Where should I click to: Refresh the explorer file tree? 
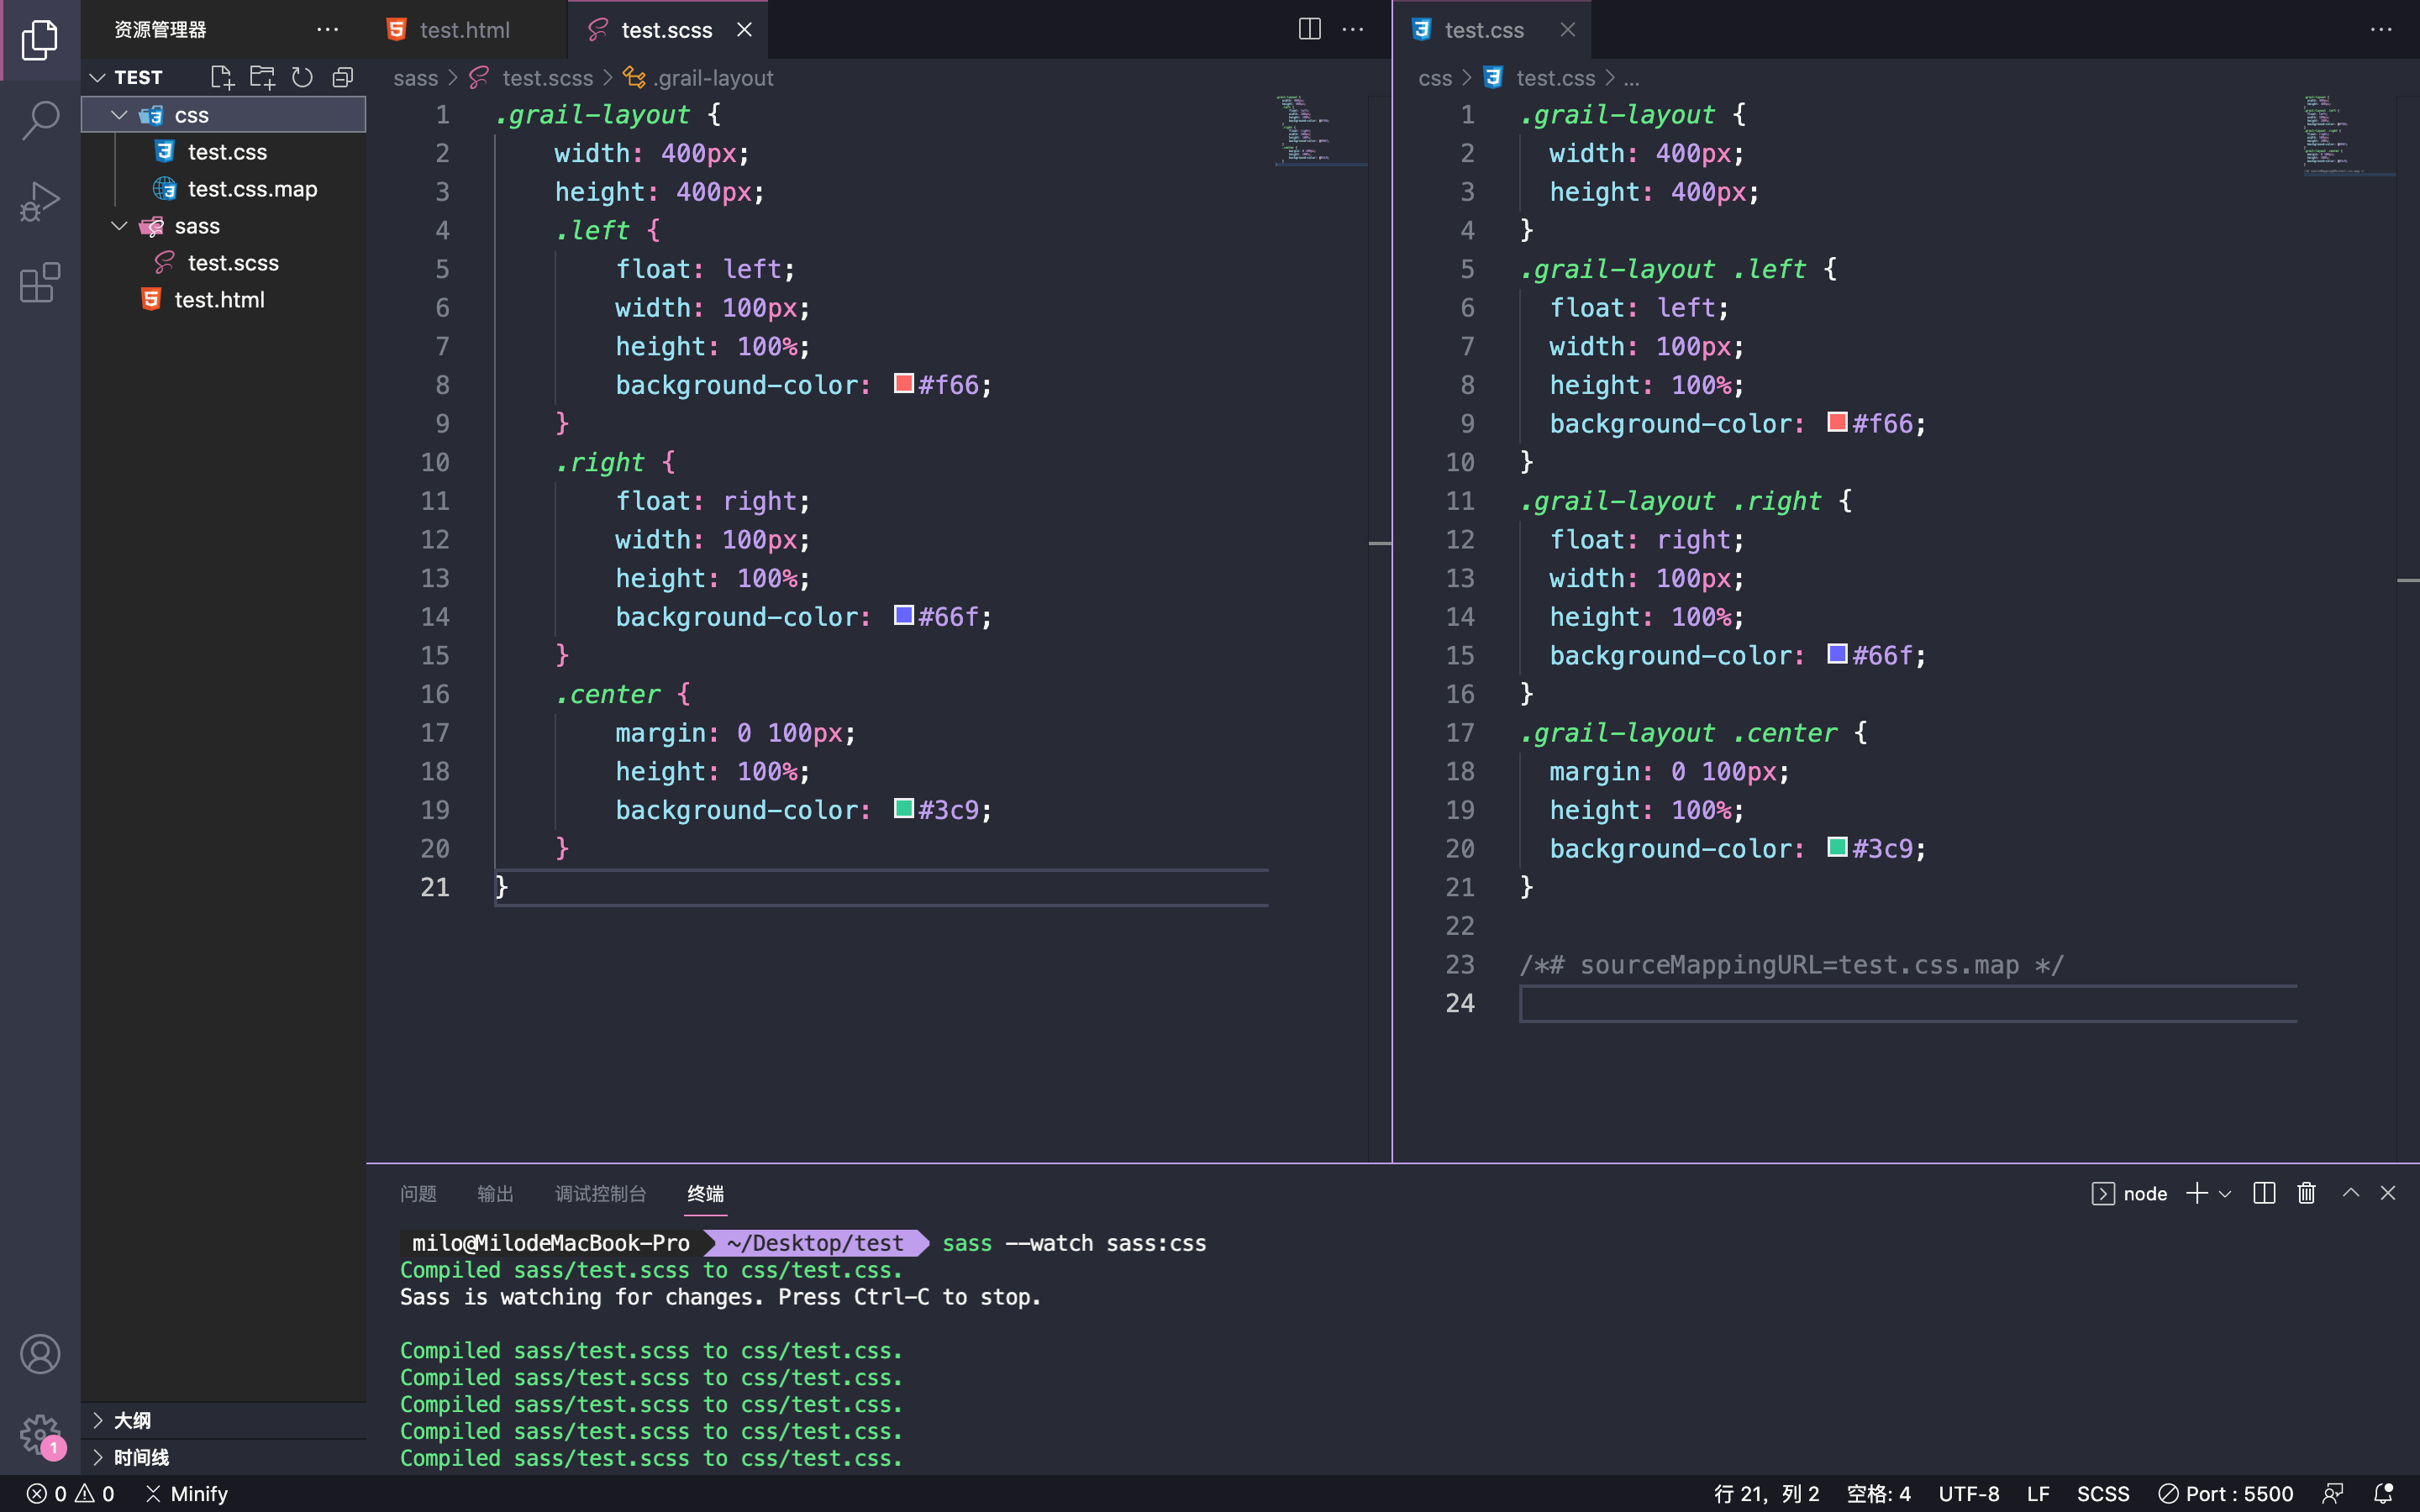tap(302, 77)
